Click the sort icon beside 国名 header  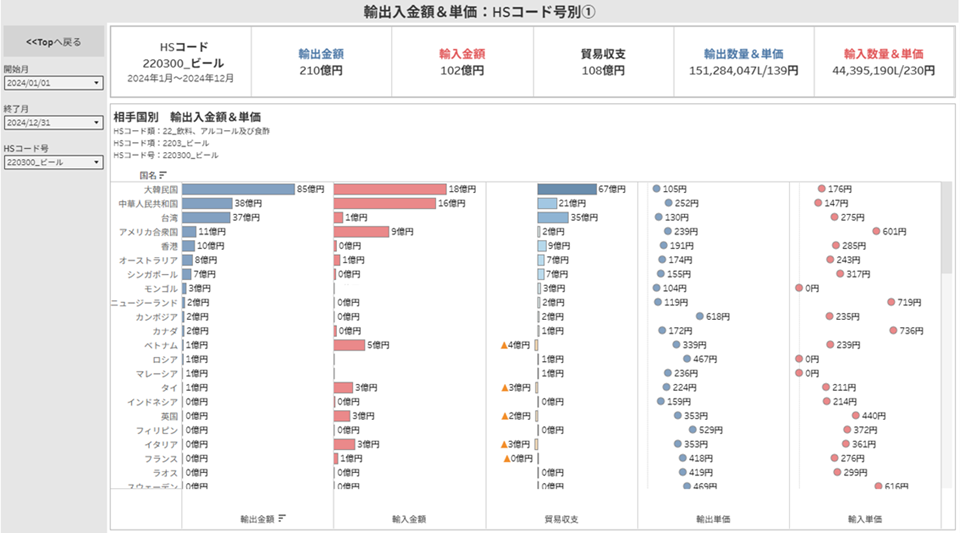point(163,175)
